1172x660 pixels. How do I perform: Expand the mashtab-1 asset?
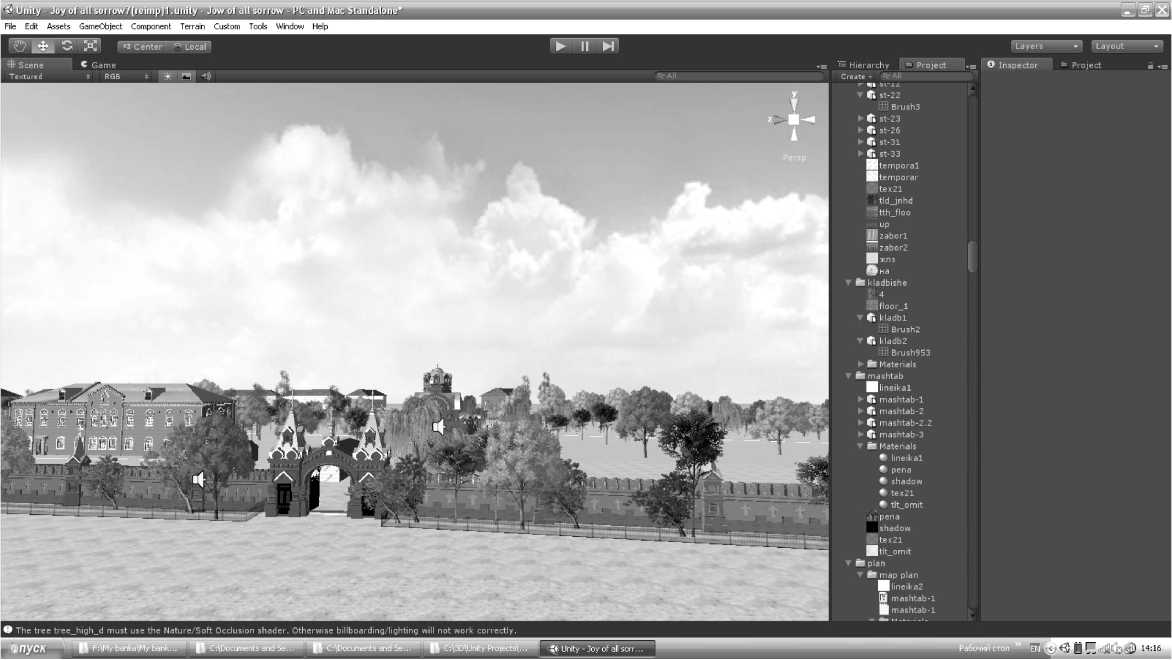860,399
